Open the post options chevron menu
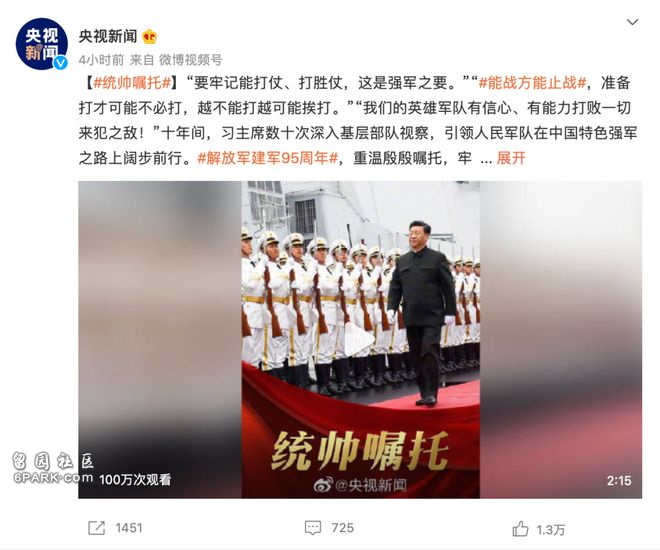 point(632,22)
